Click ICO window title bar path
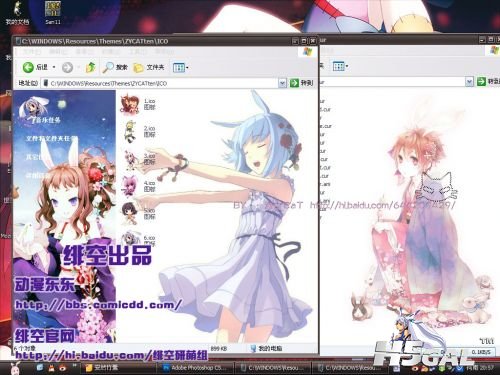The height and width of the screenshot is (375, 500). [x=95, y=41]
